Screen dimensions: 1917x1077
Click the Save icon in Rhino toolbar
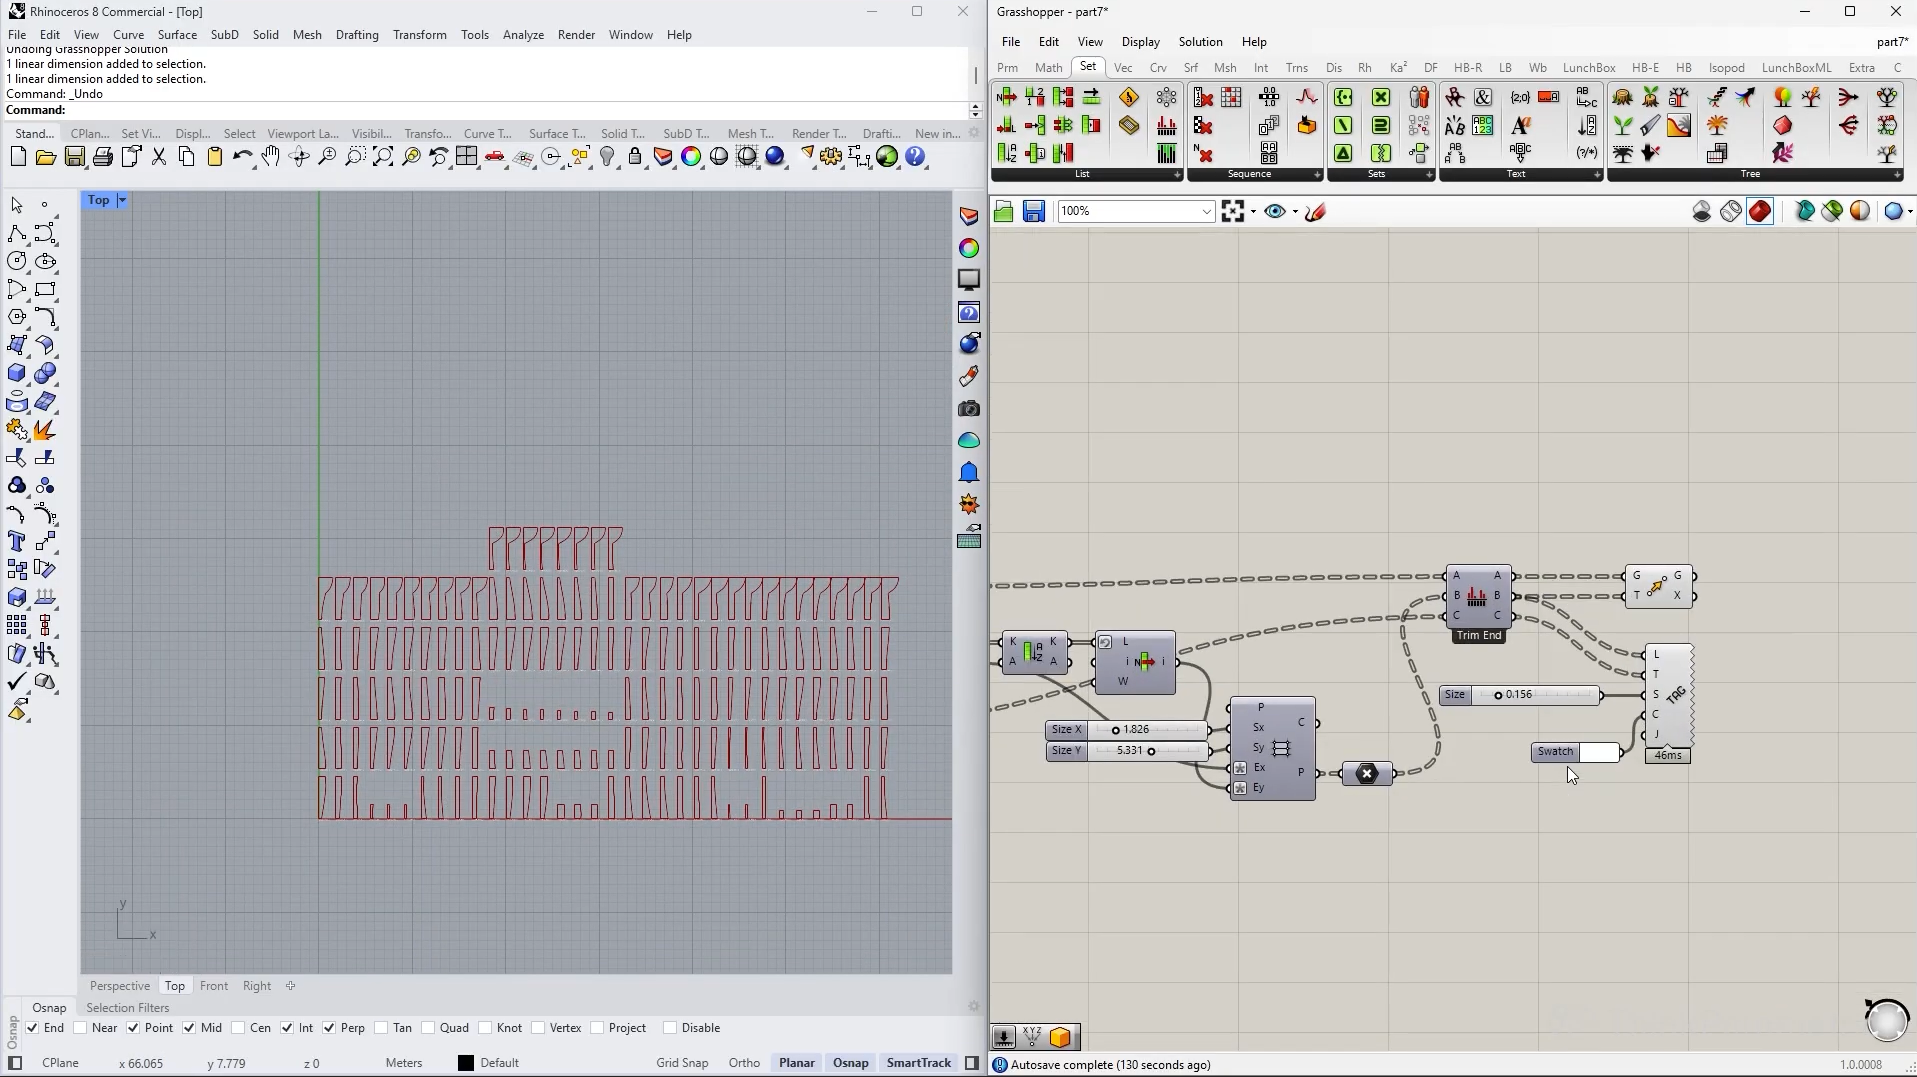click(74, 157)
